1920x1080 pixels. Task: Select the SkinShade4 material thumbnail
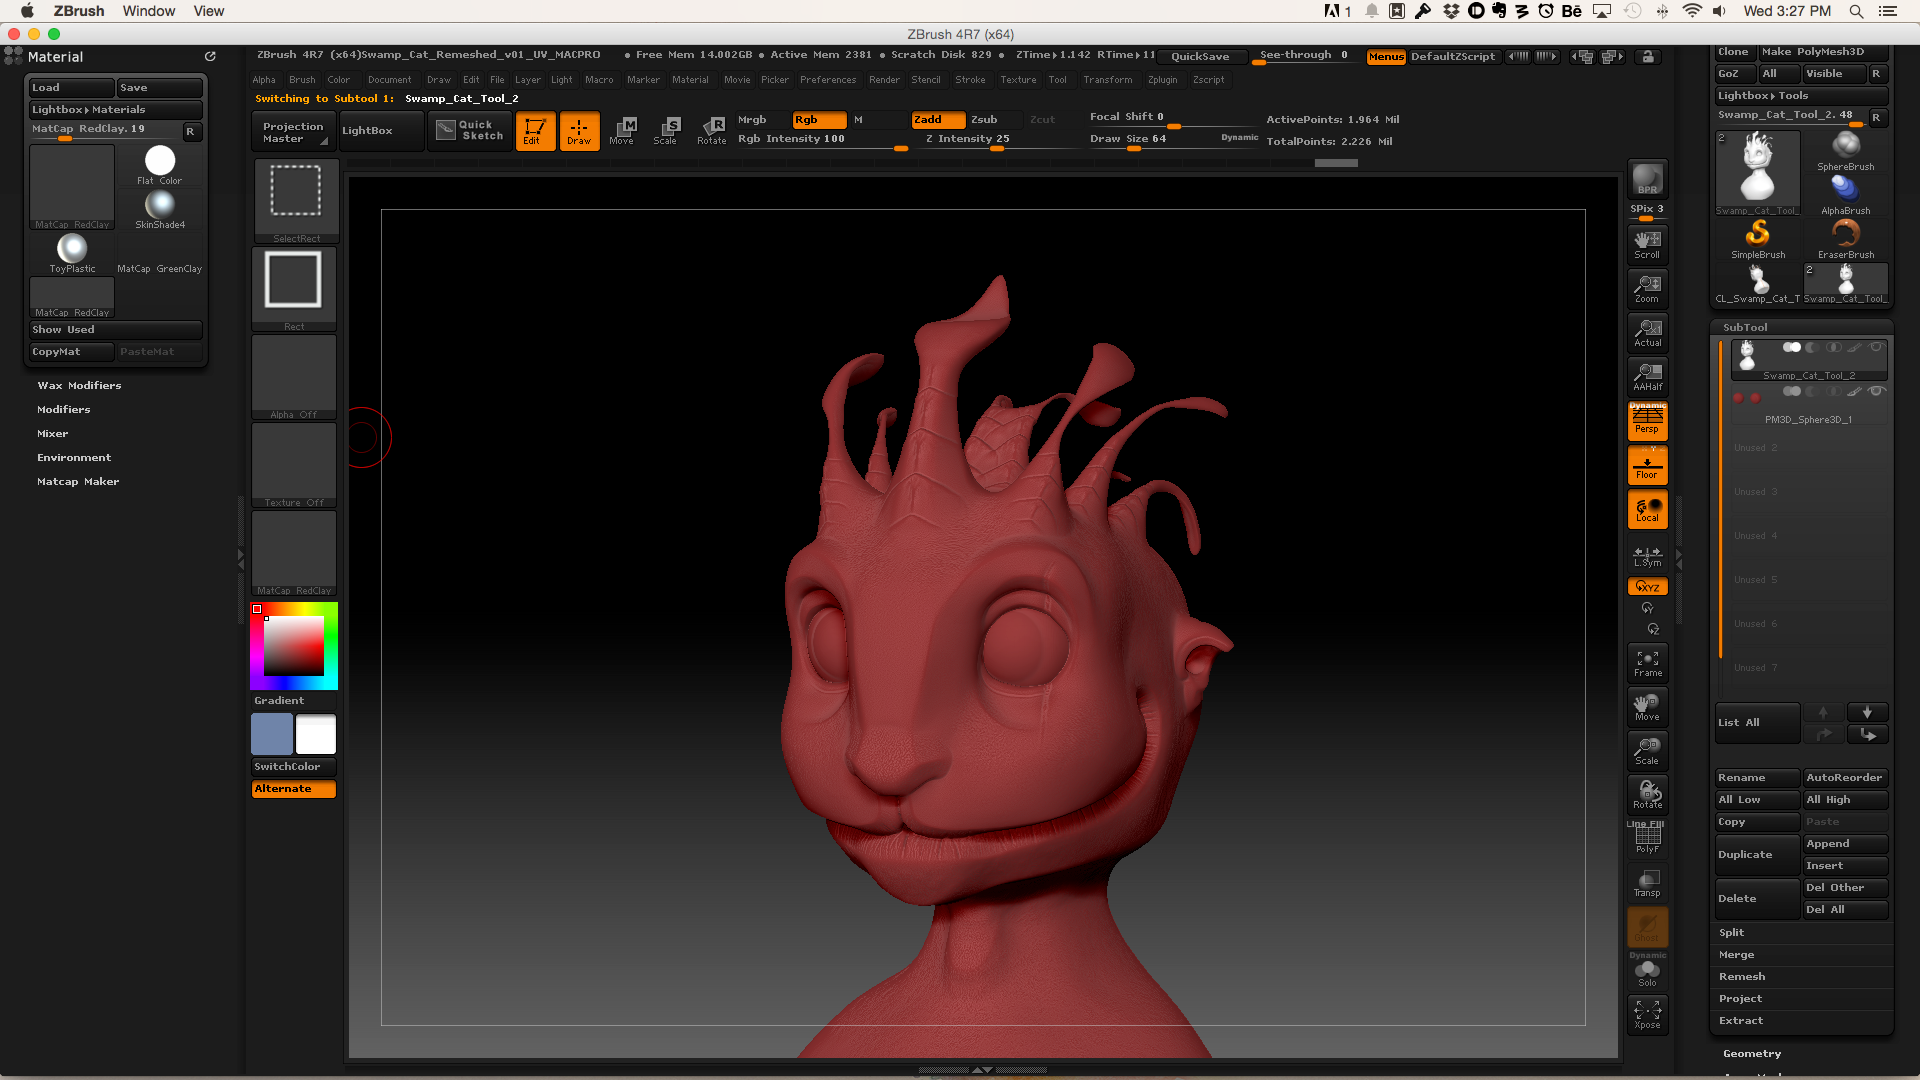[x=160, y=208]
